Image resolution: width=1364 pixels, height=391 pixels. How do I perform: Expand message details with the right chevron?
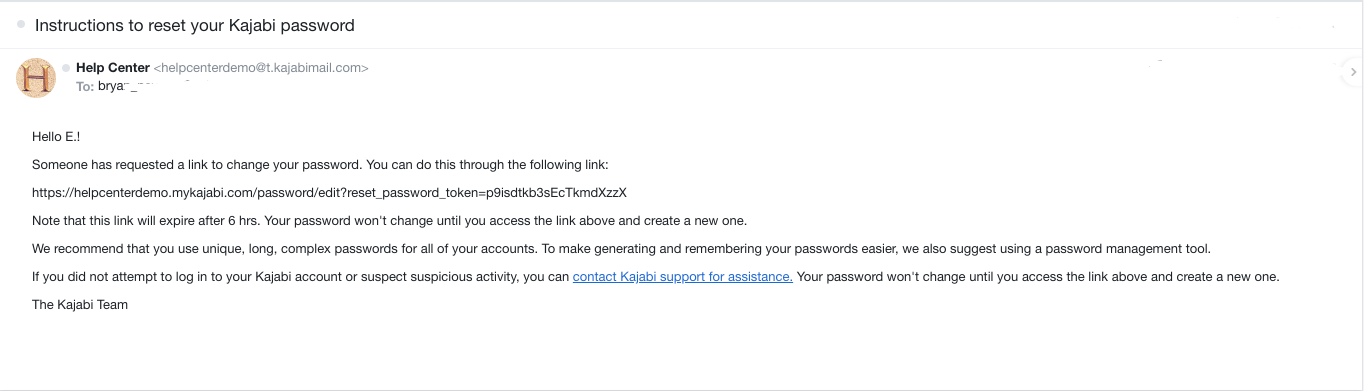1353,72
